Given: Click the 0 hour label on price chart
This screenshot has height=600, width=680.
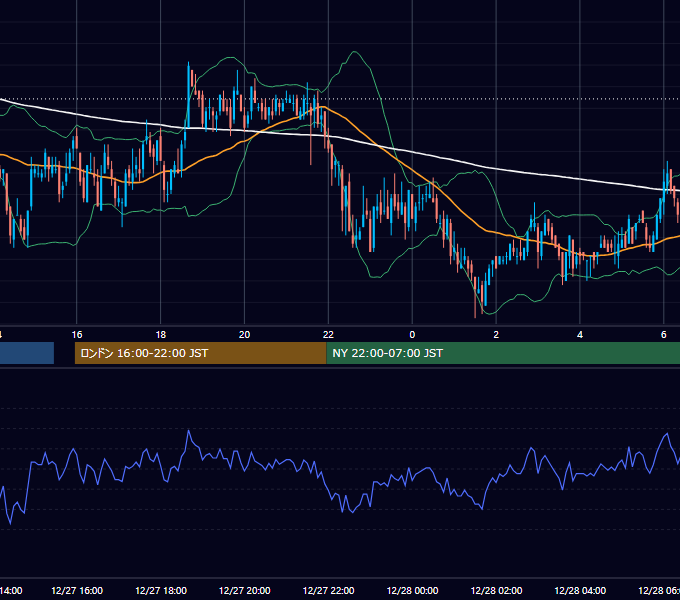Looking at the screenshot, I should pyautogui.click(x=412, y=335).
